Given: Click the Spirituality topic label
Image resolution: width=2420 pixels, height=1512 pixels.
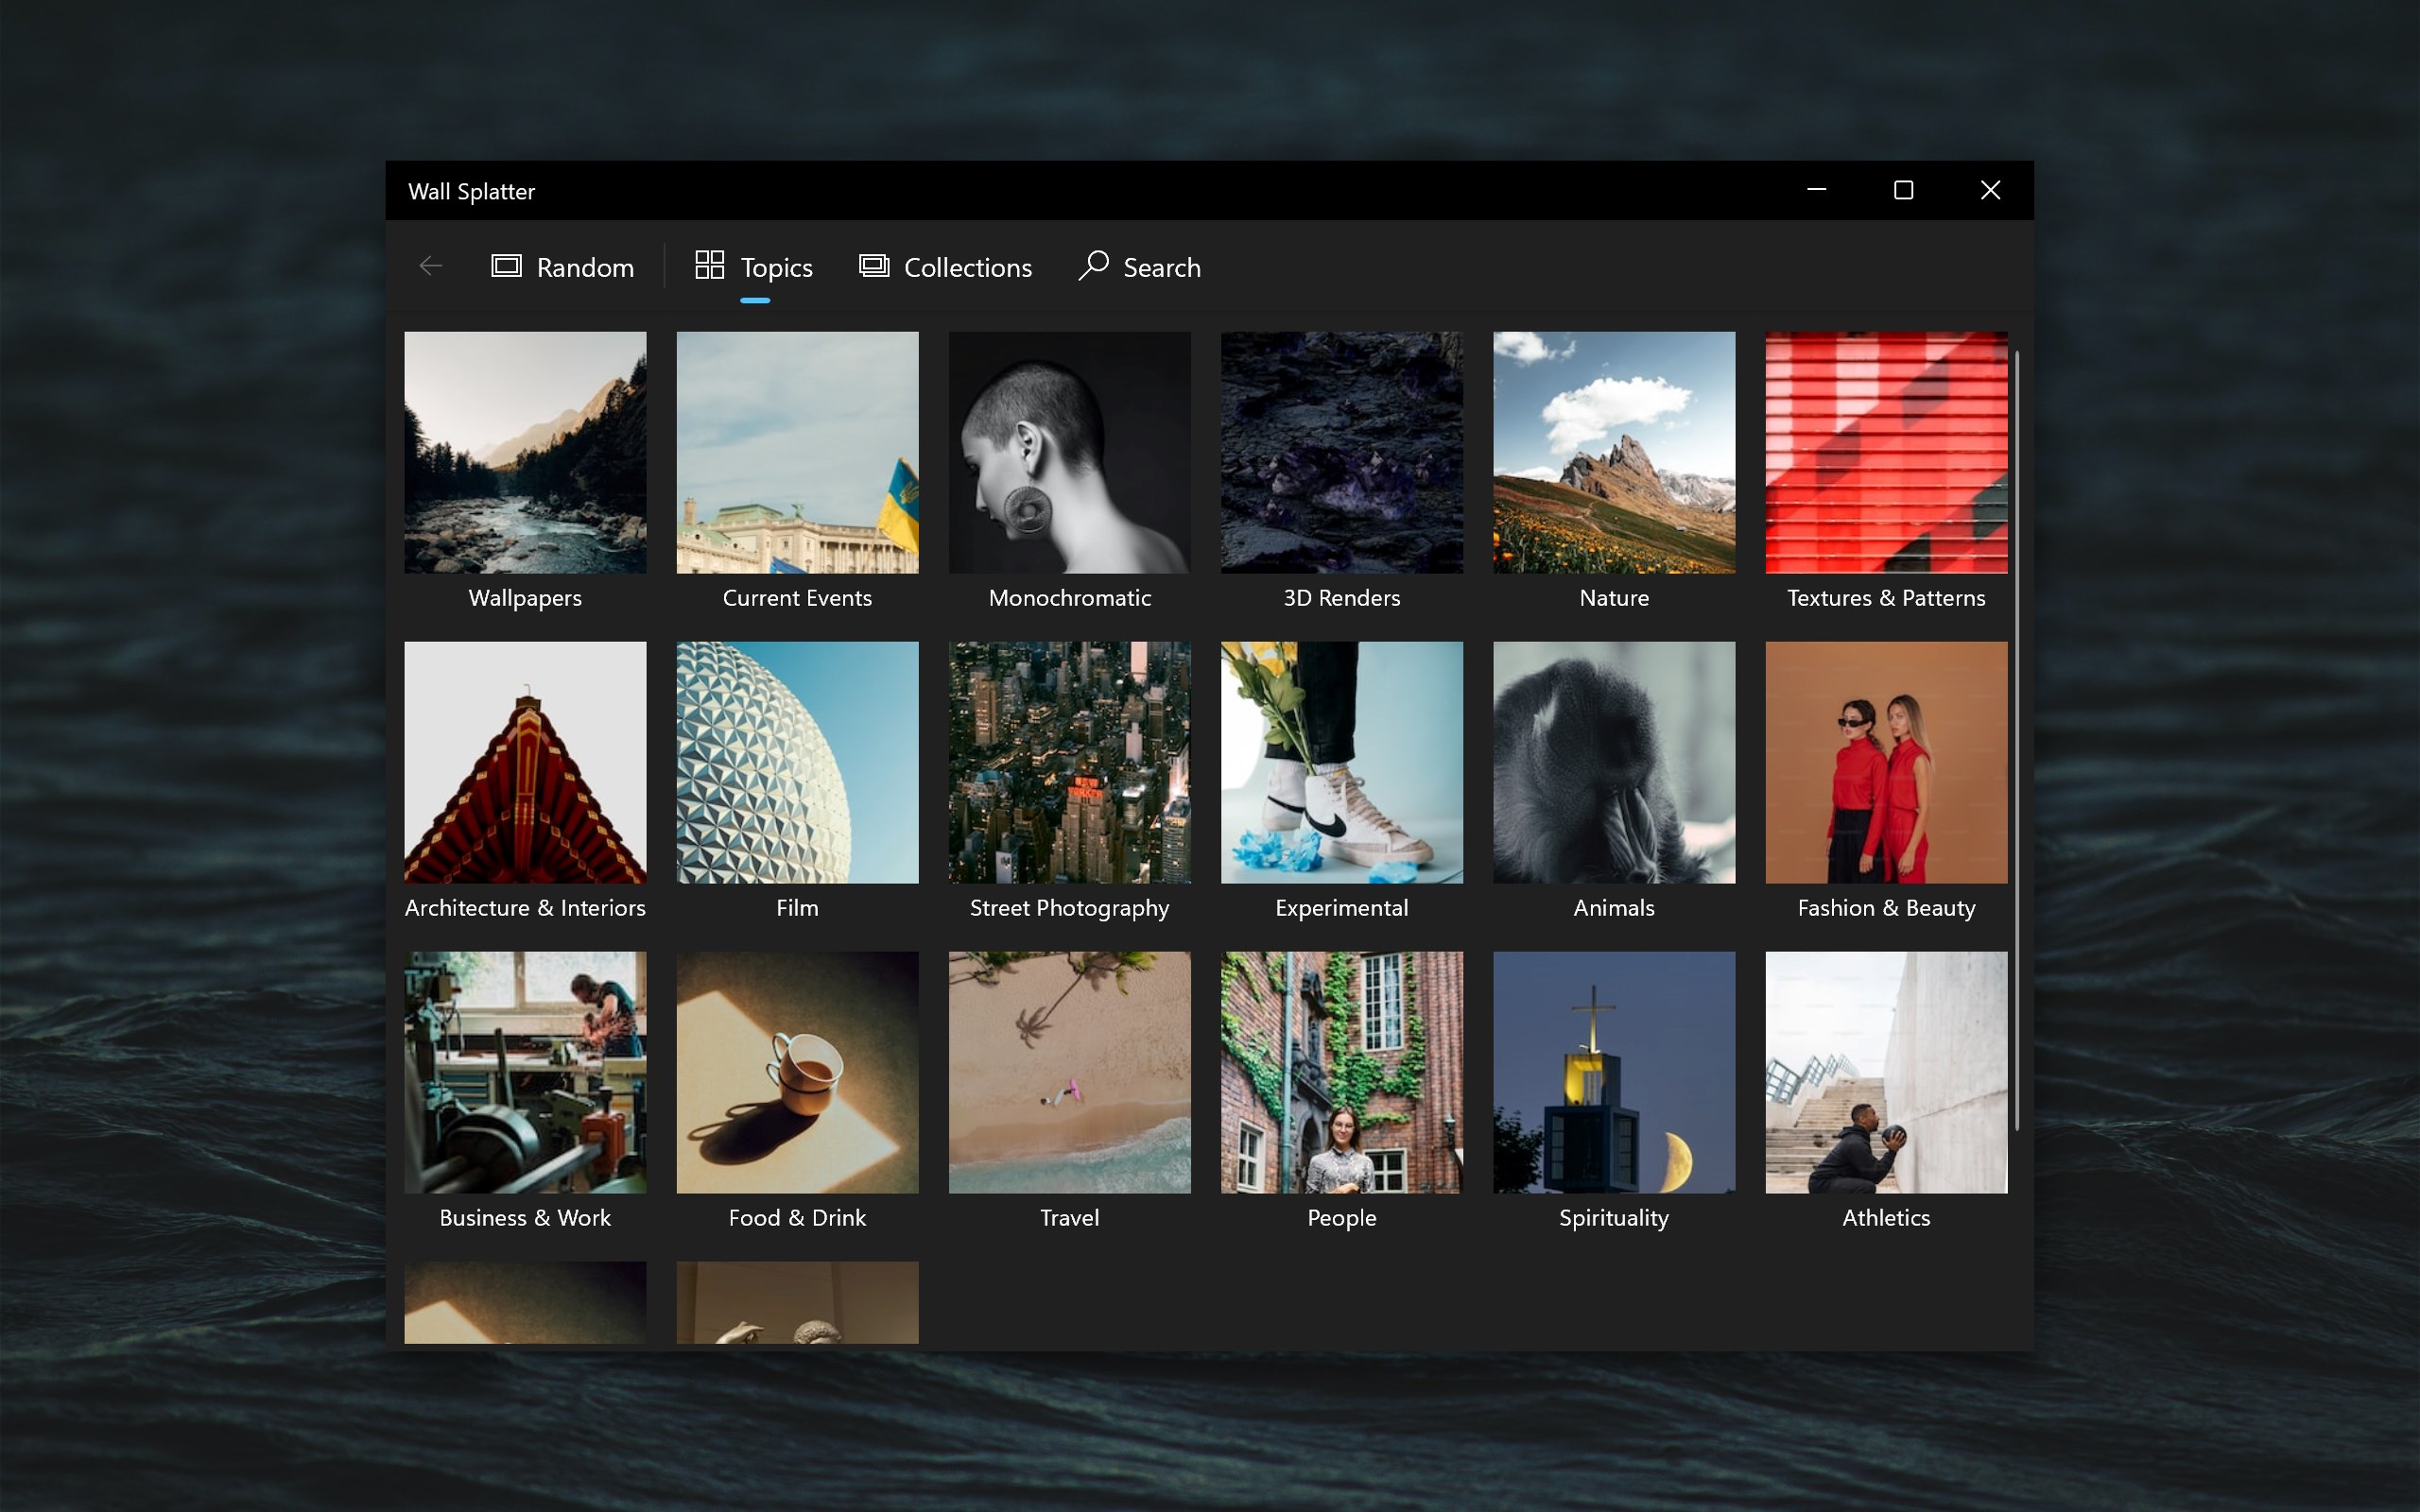Looking at the screenshot, I should pos(1613,1217).
